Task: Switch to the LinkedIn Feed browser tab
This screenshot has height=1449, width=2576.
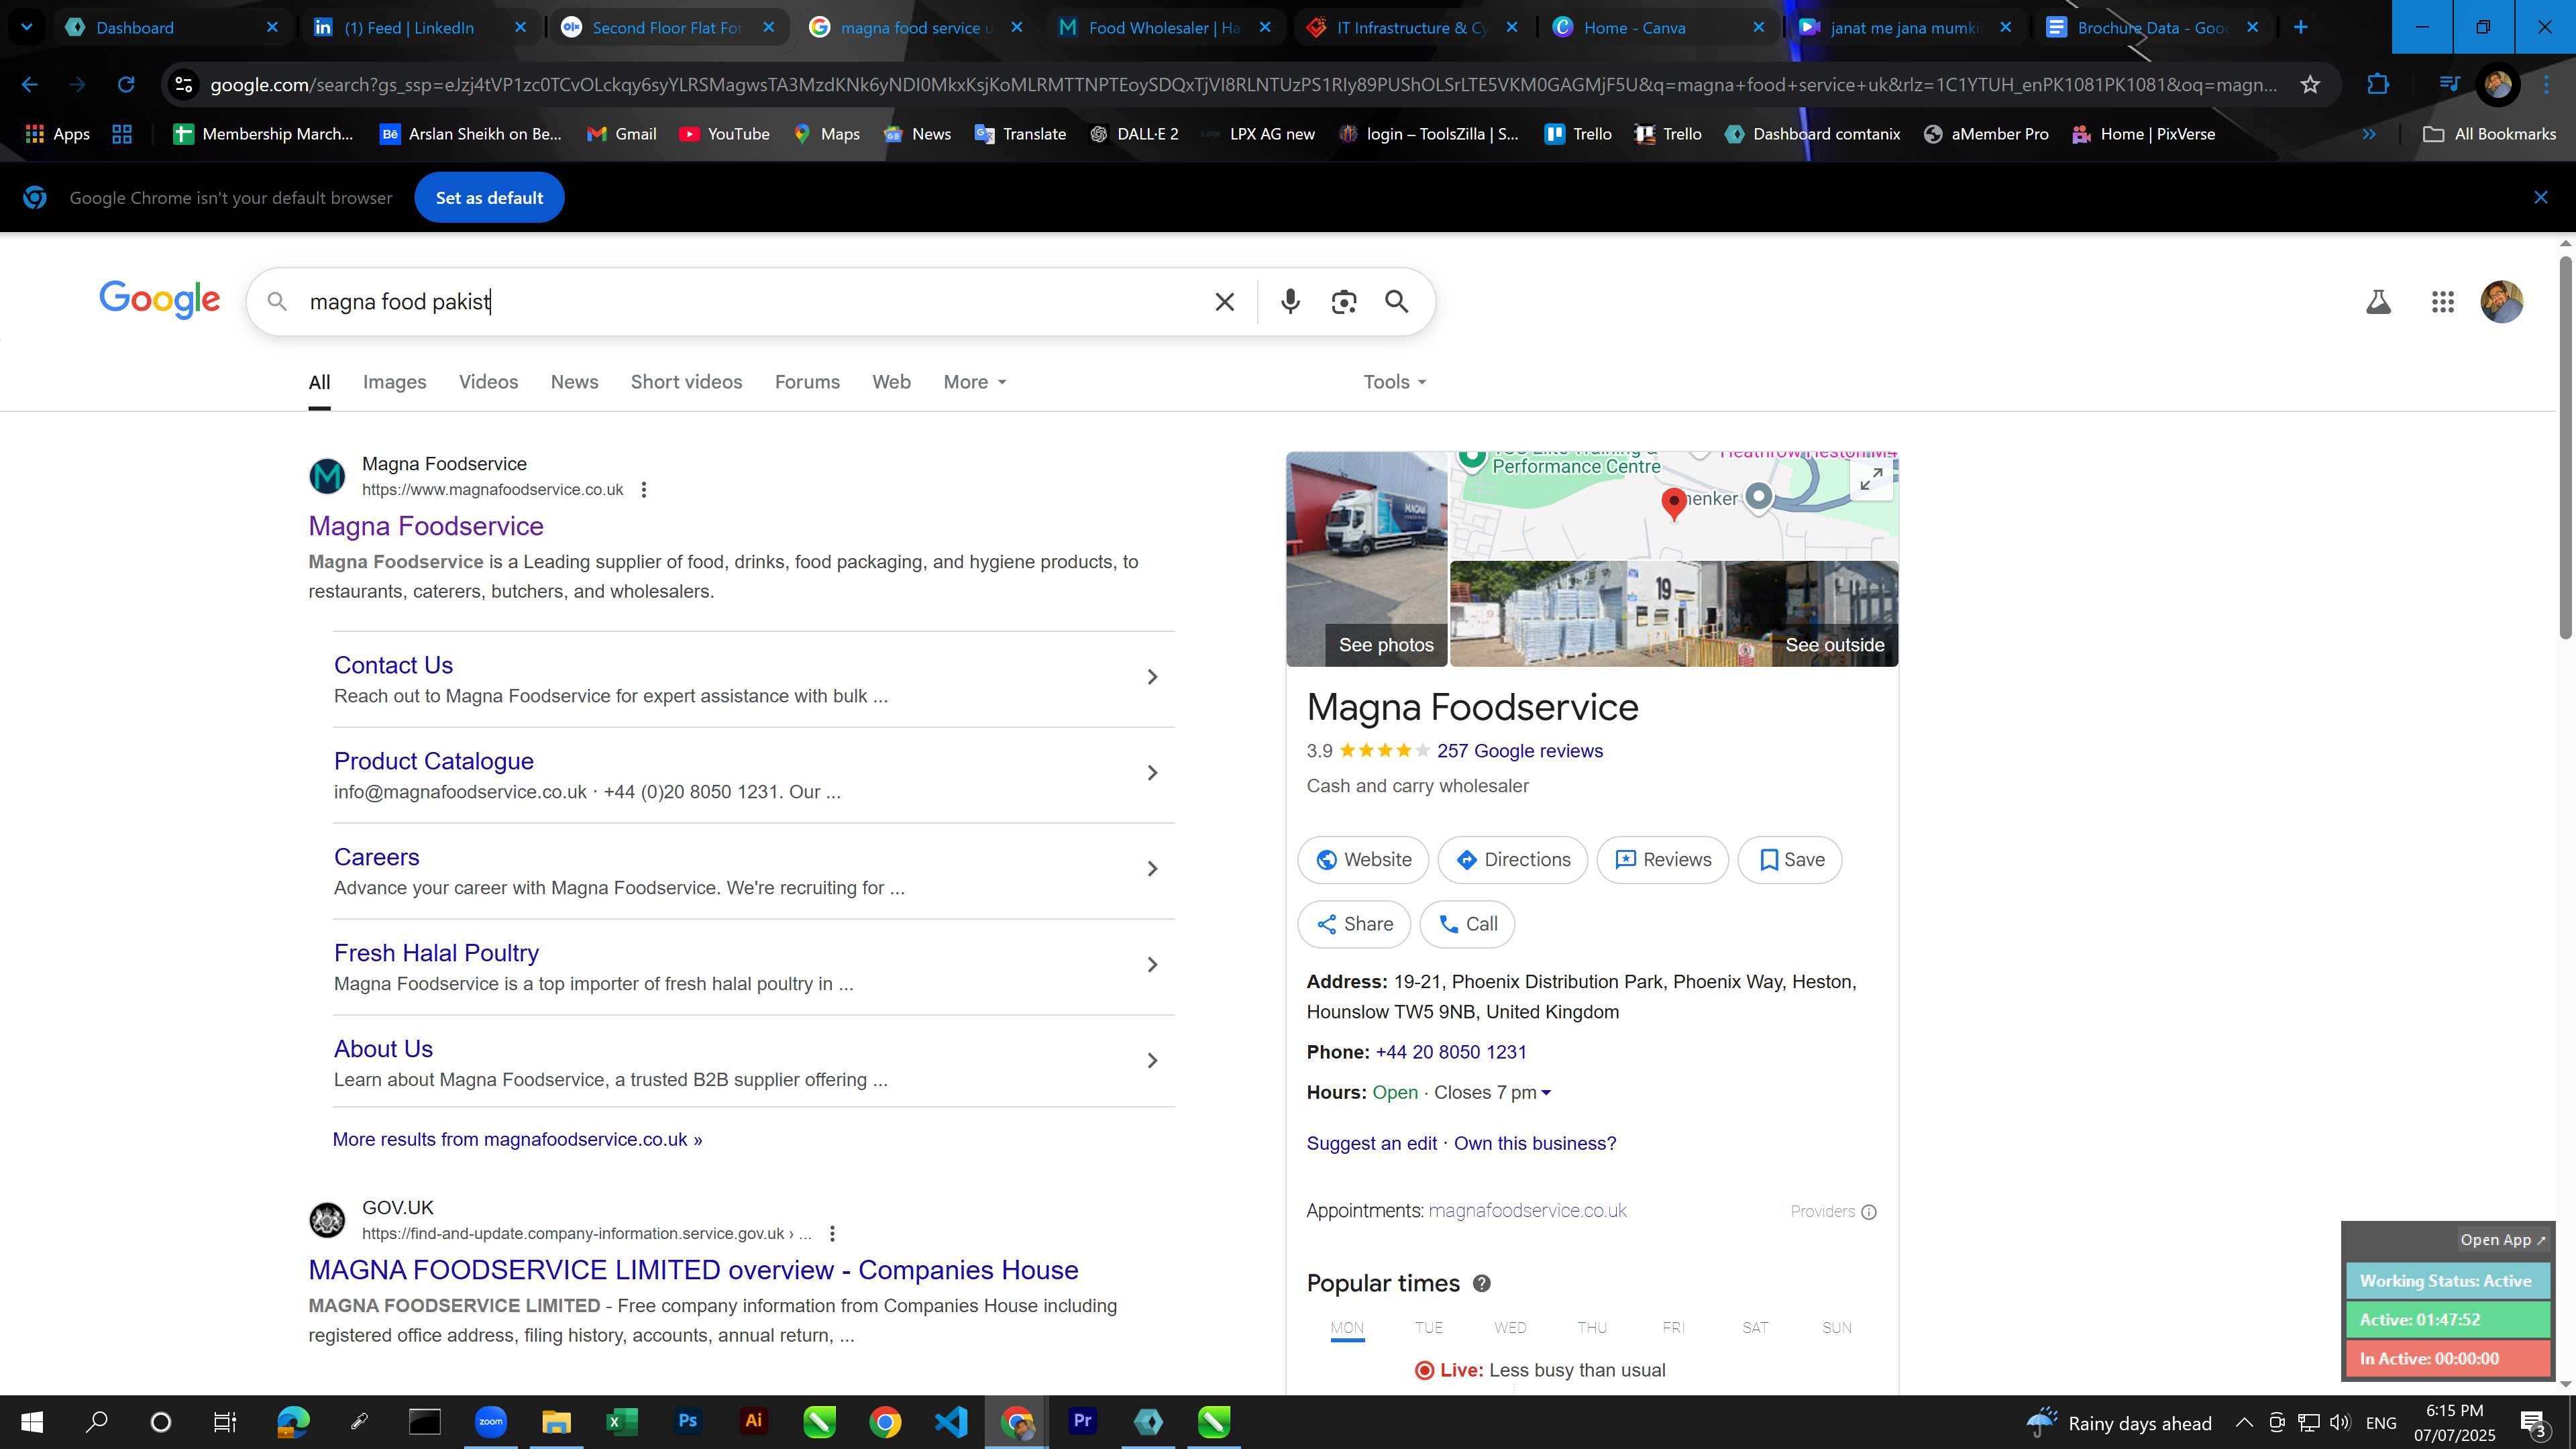Action: click(x=420, y=27)
